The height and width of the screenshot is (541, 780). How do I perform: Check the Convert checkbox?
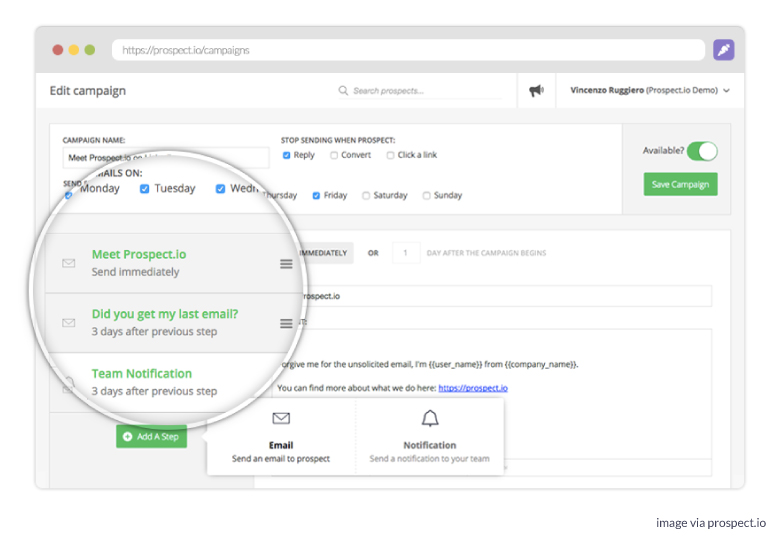click(x=334, y=155)
